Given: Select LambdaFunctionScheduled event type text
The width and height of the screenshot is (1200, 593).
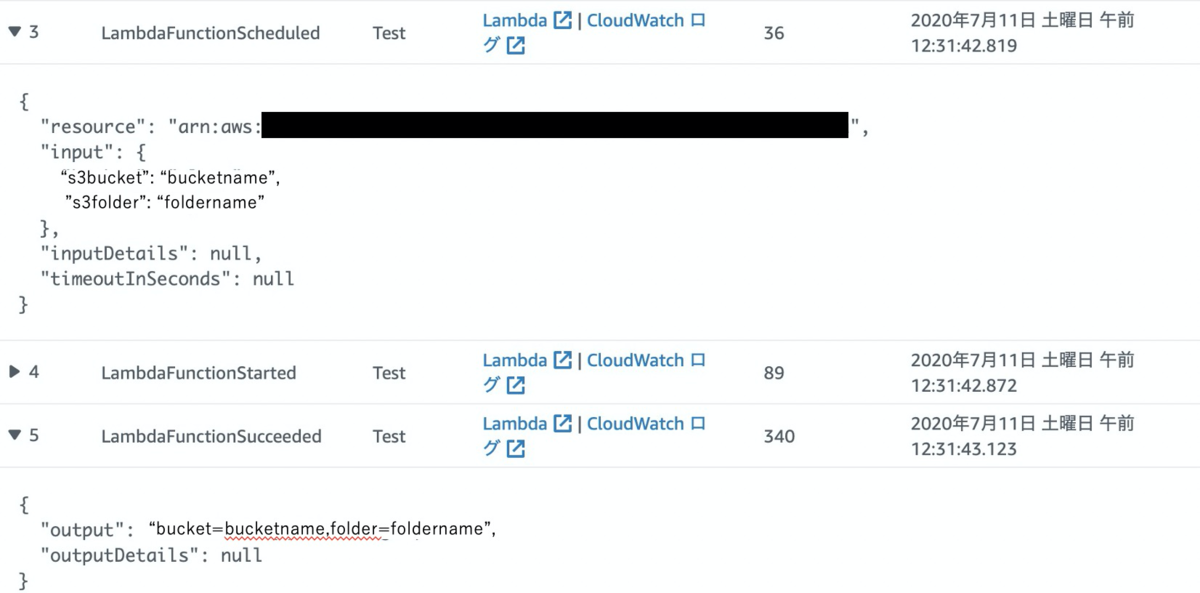Looking at the screenshot, I should click(x=211, y=33).
